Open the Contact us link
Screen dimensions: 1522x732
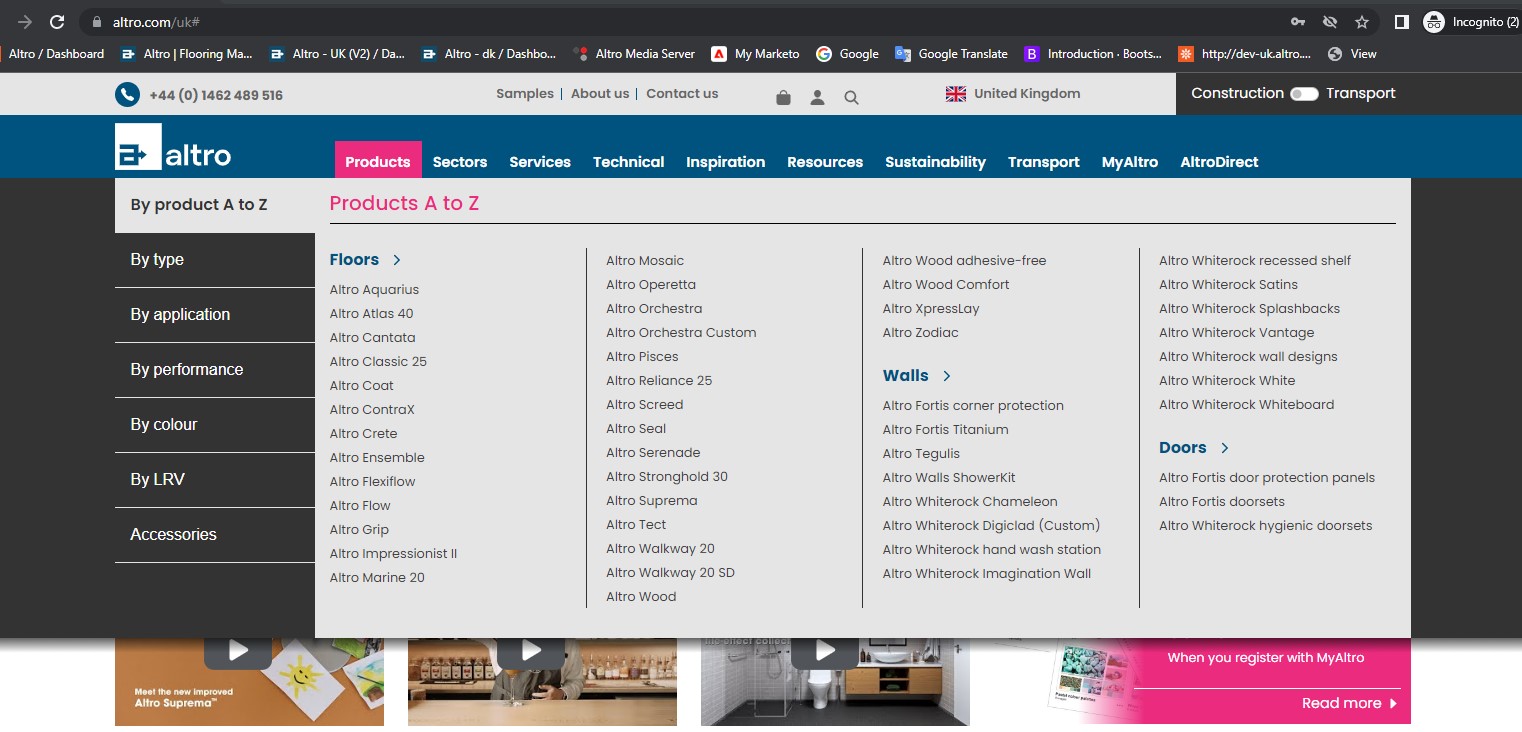[682, 93]
